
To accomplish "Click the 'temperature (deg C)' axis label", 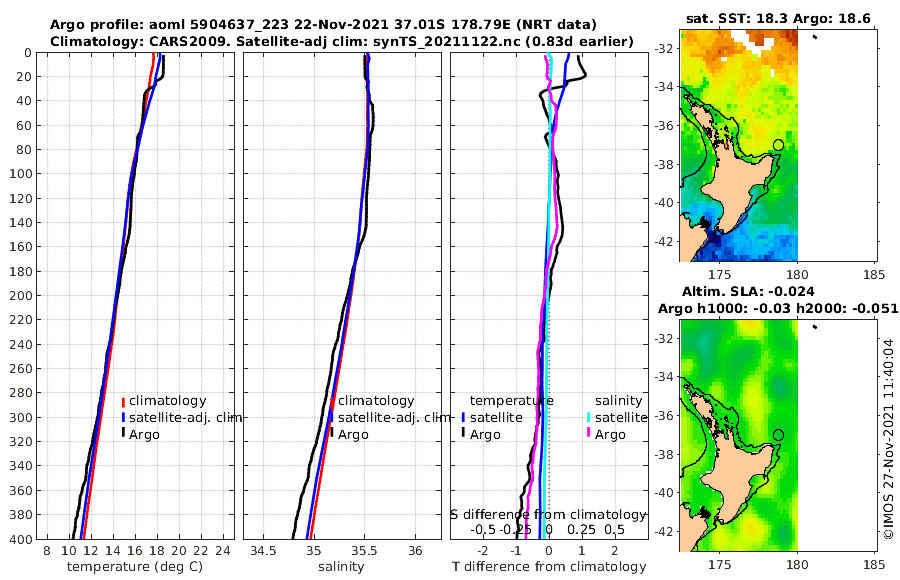I will (x=135, y=567).
